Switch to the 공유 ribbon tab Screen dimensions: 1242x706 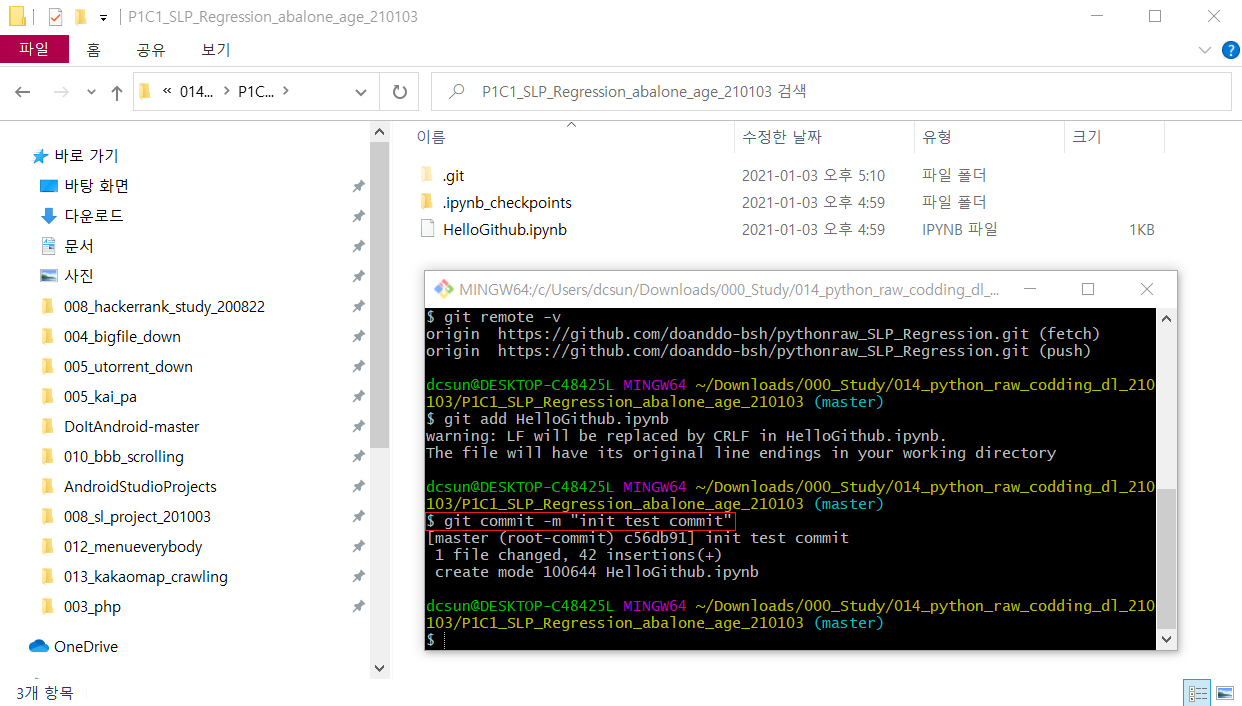click(x=151, y=49)
